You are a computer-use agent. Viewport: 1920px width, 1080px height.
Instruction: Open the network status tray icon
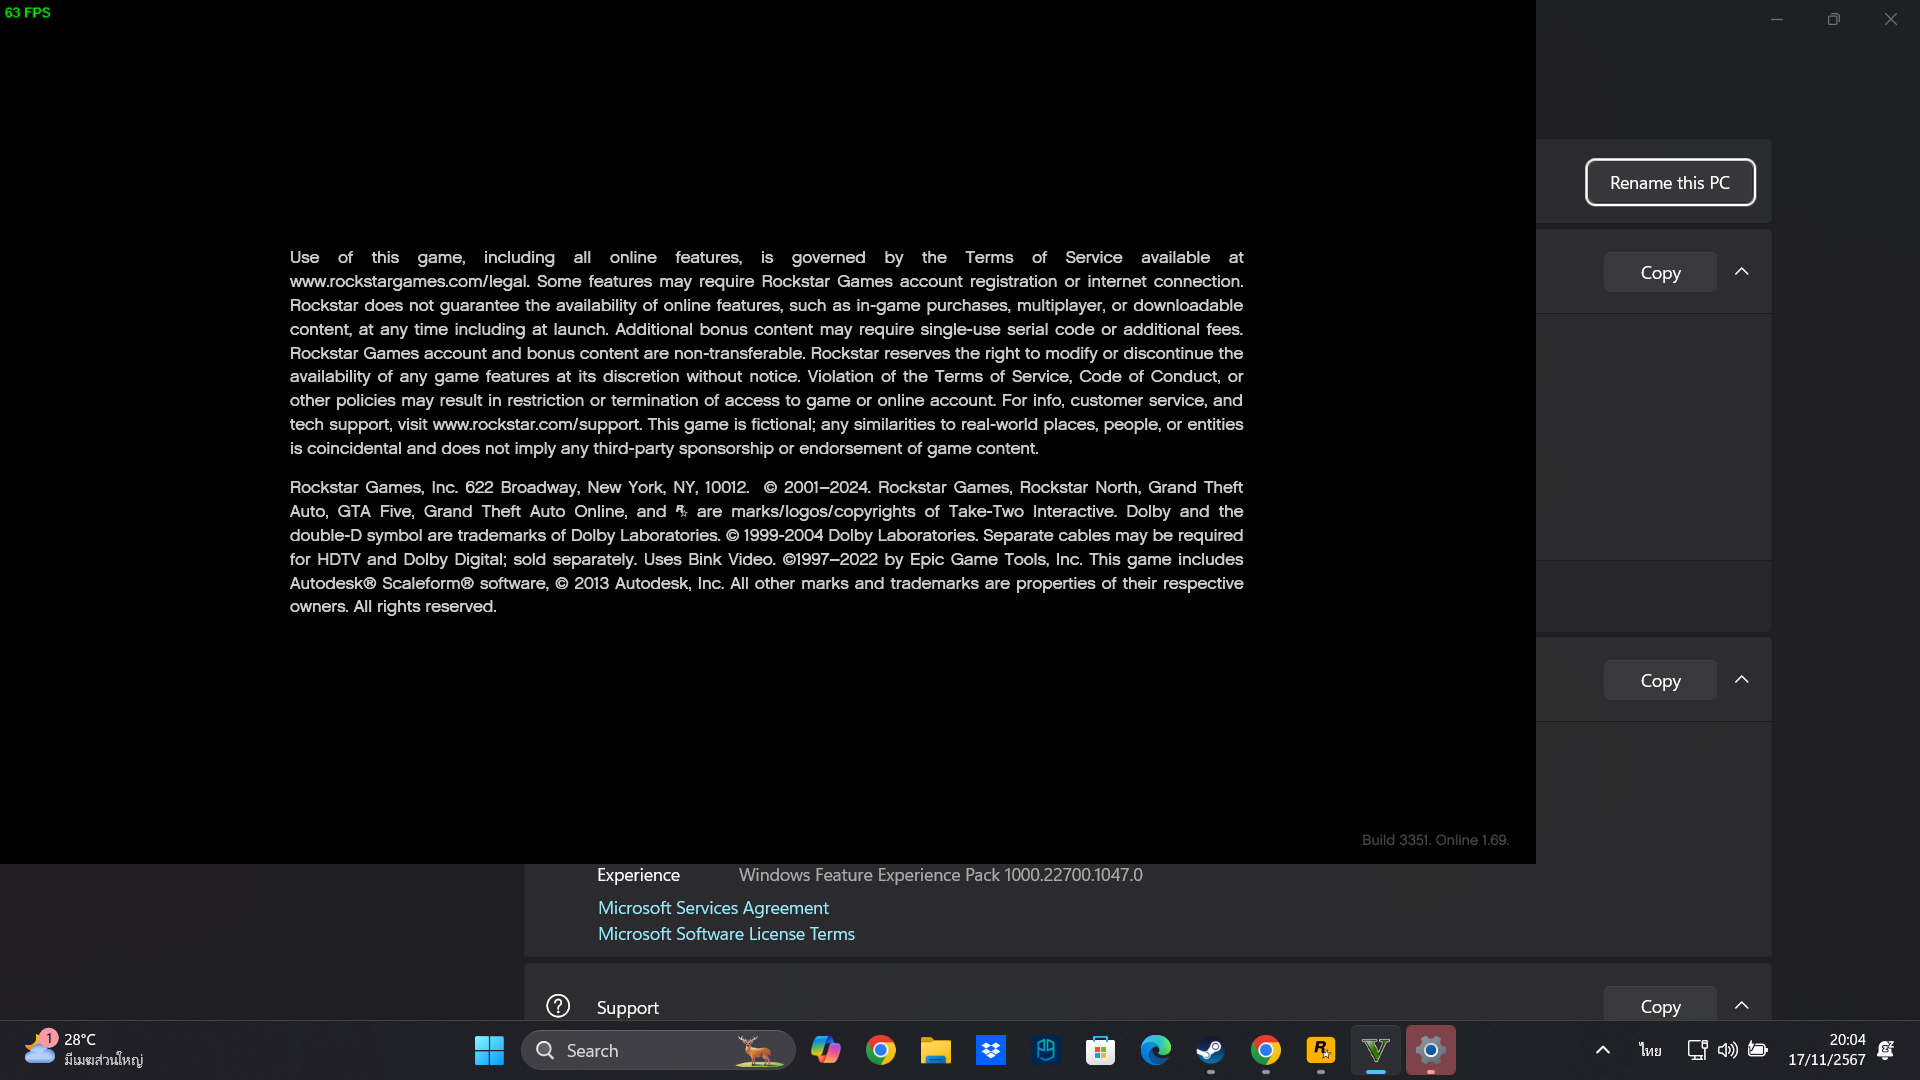[x=1697, y=1050]
